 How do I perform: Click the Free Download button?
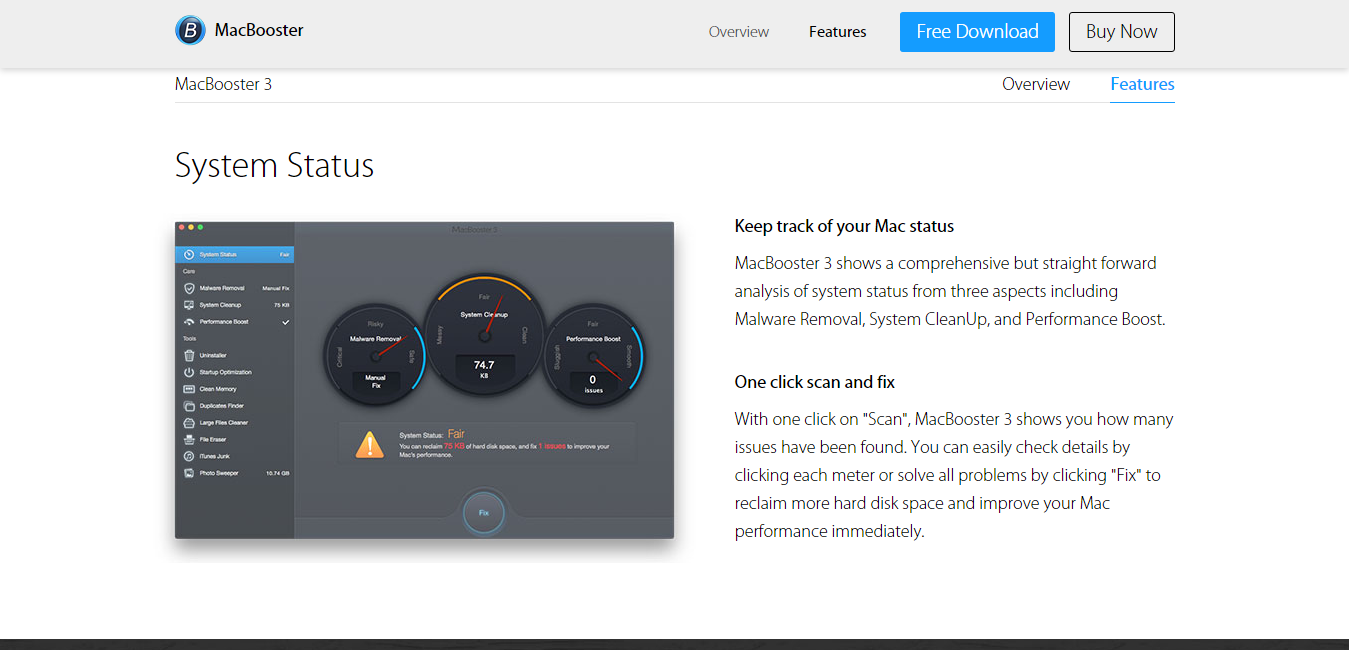[977, 32]
